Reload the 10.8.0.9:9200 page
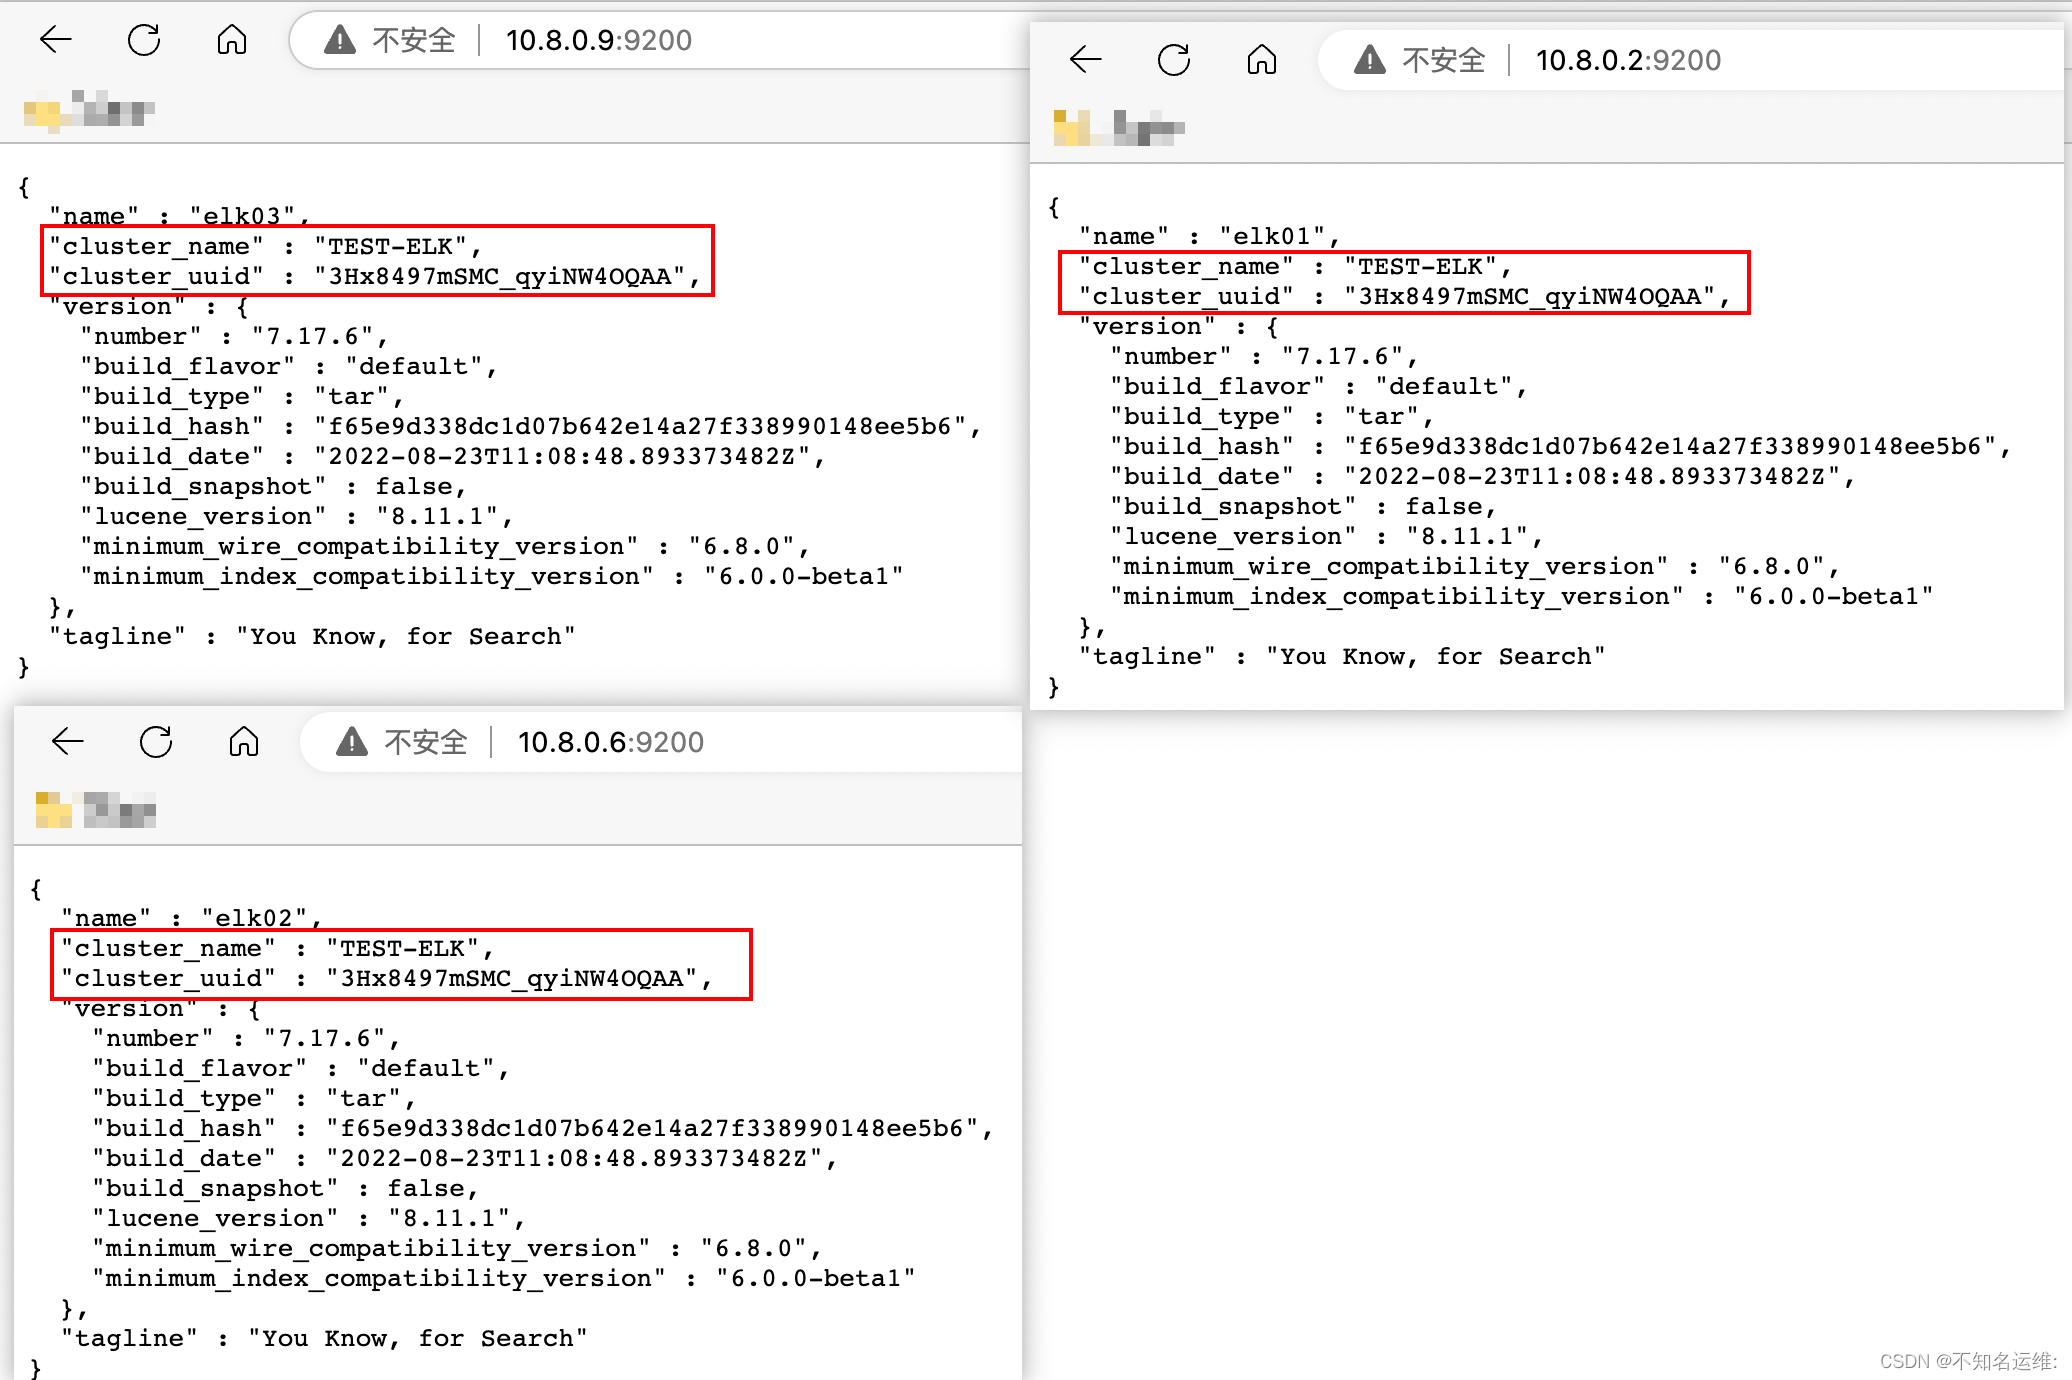This screenshot has height=1380, width=2072. (144, 40)
